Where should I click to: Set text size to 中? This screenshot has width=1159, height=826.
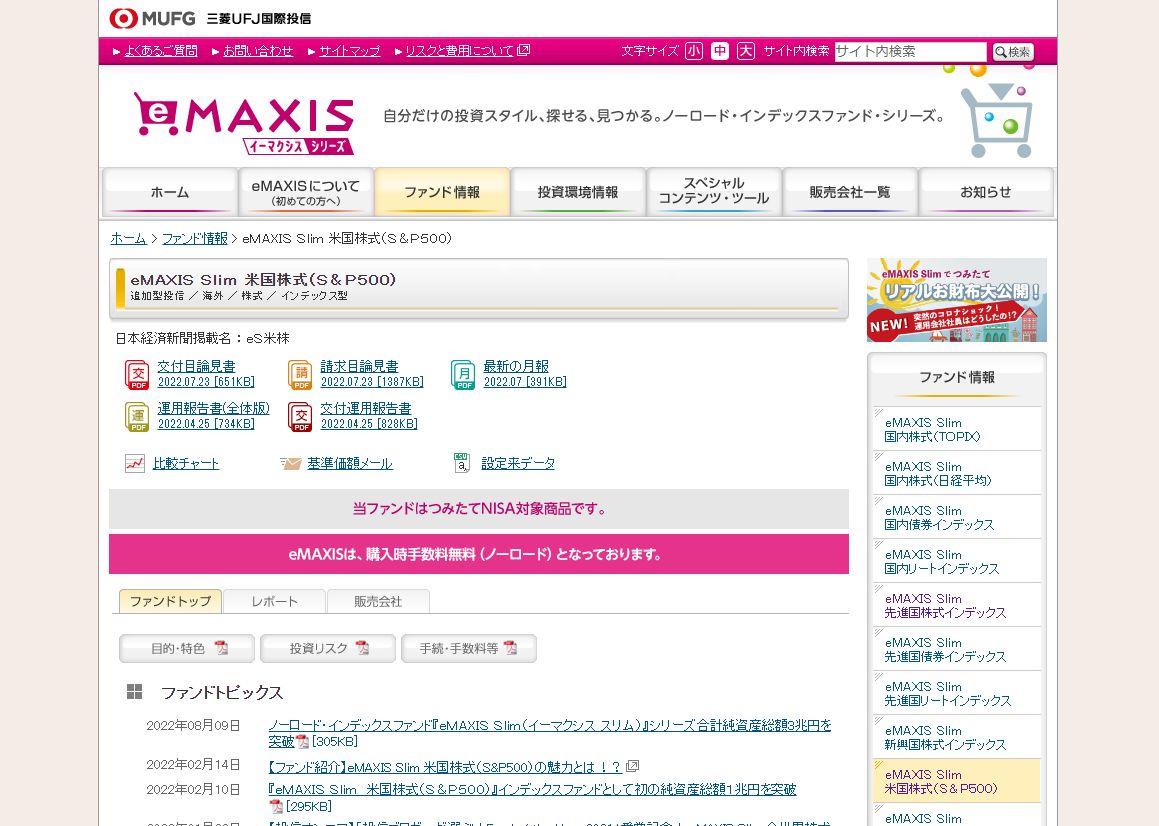click(x=719, y=51)
